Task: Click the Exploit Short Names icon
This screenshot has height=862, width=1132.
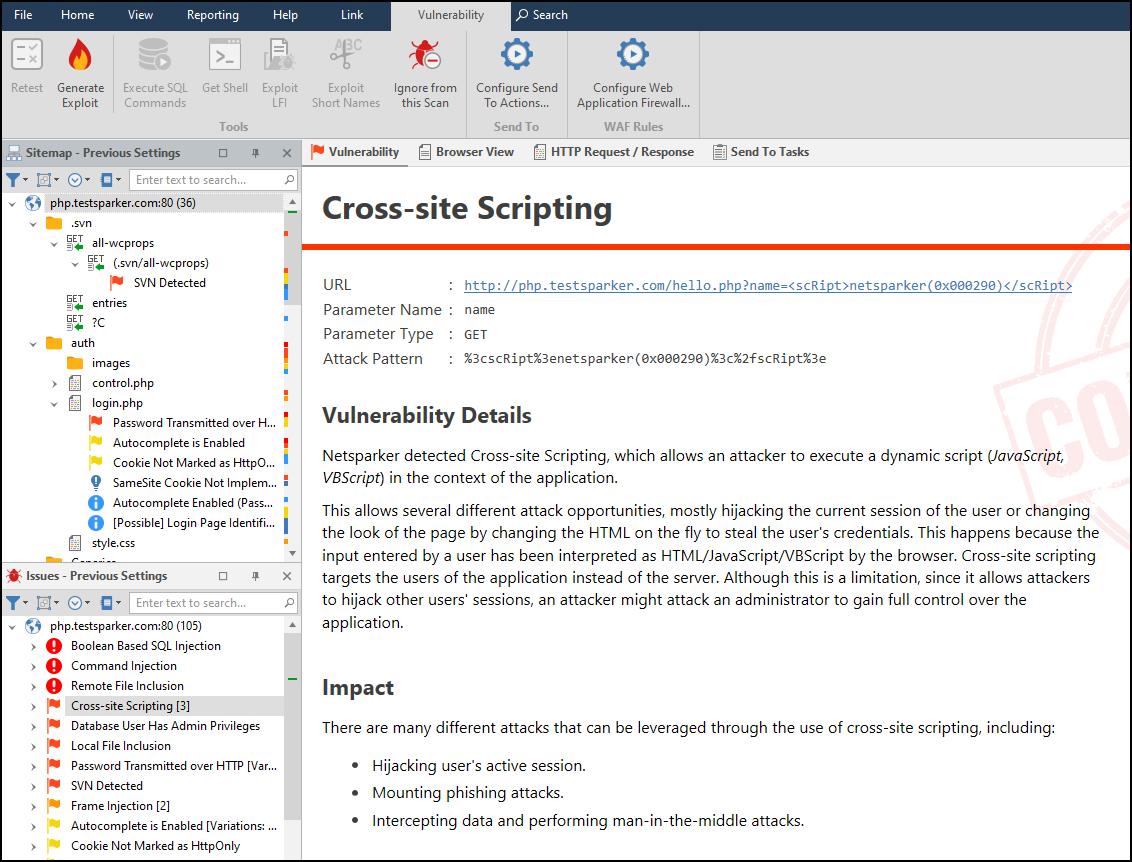Action: pos(345,72)
